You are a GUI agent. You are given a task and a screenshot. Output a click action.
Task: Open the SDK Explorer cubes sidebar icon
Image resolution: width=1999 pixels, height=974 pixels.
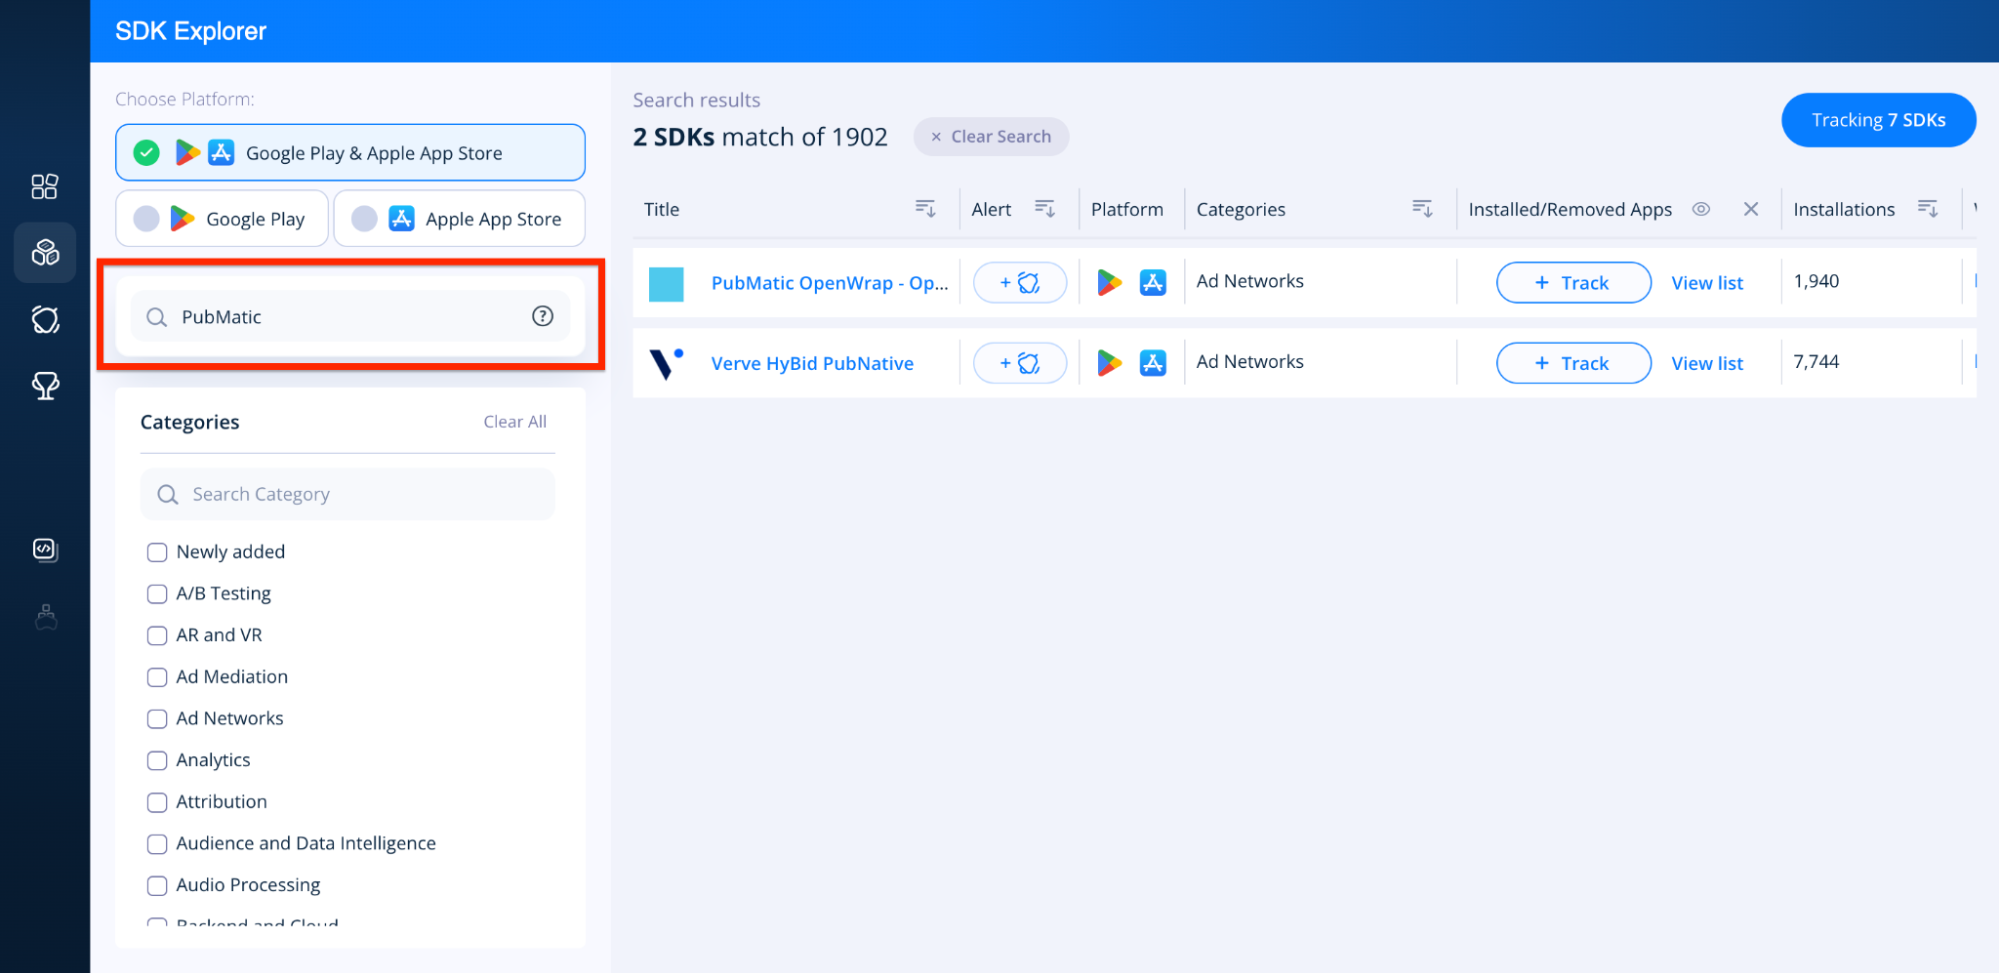pyautogui.click(x=45, y=252)
